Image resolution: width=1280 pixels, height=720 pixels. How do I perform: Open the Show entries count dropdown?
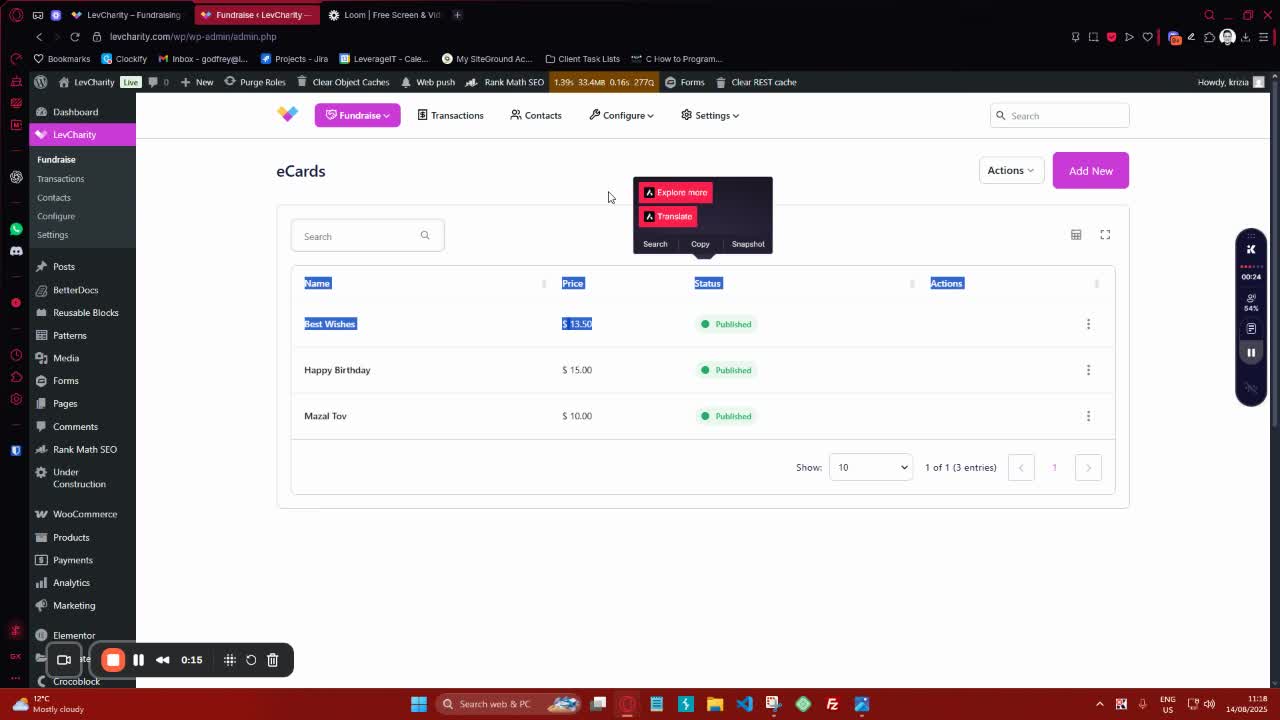[x=870, y=468]
